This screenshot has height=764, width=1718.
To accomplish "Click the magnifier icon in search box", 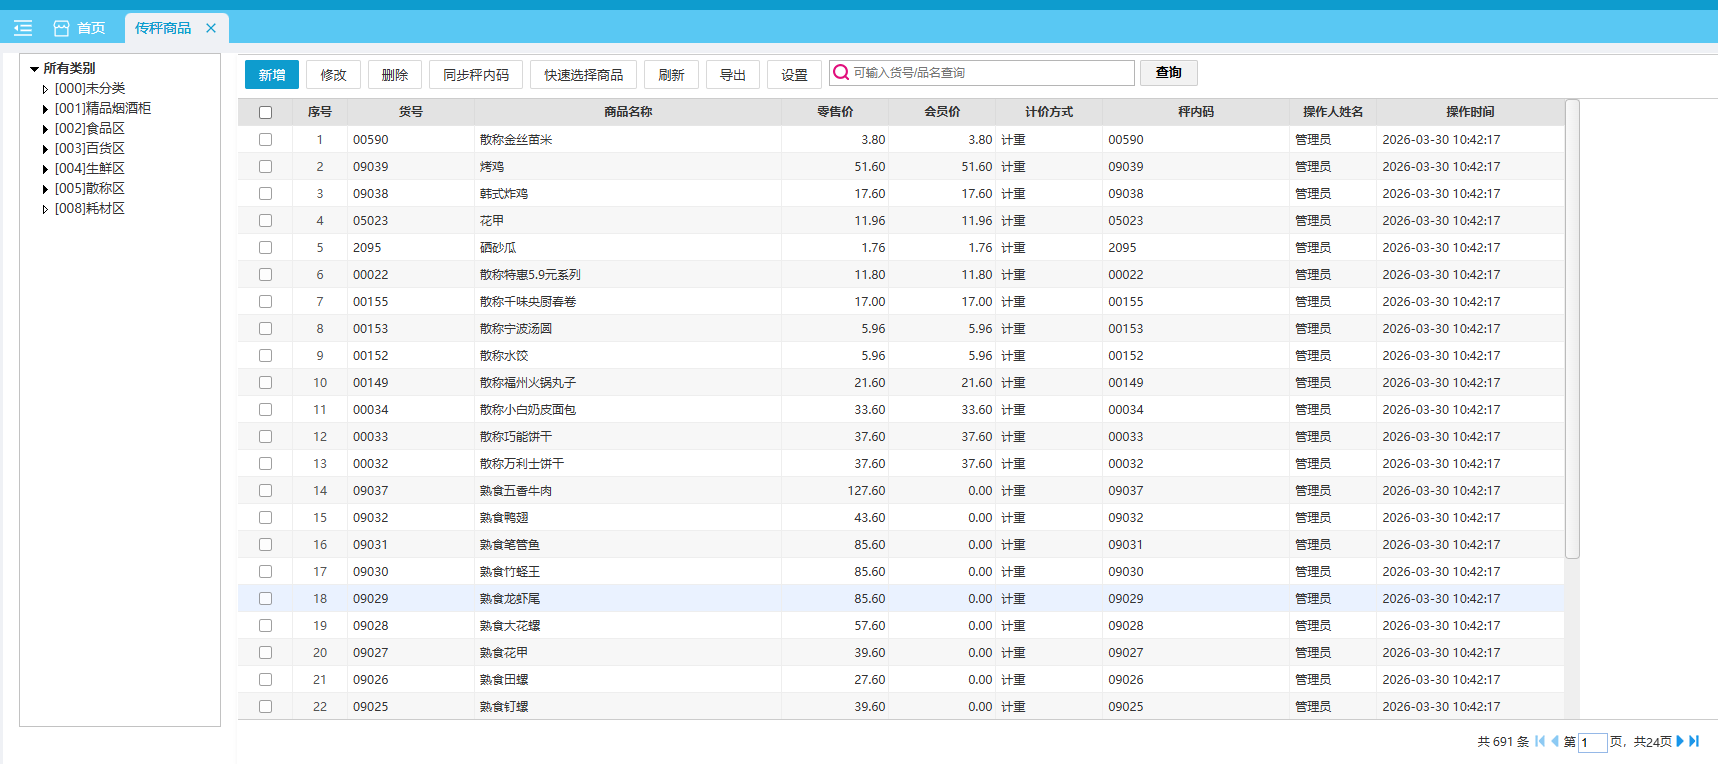I will 841,73.
